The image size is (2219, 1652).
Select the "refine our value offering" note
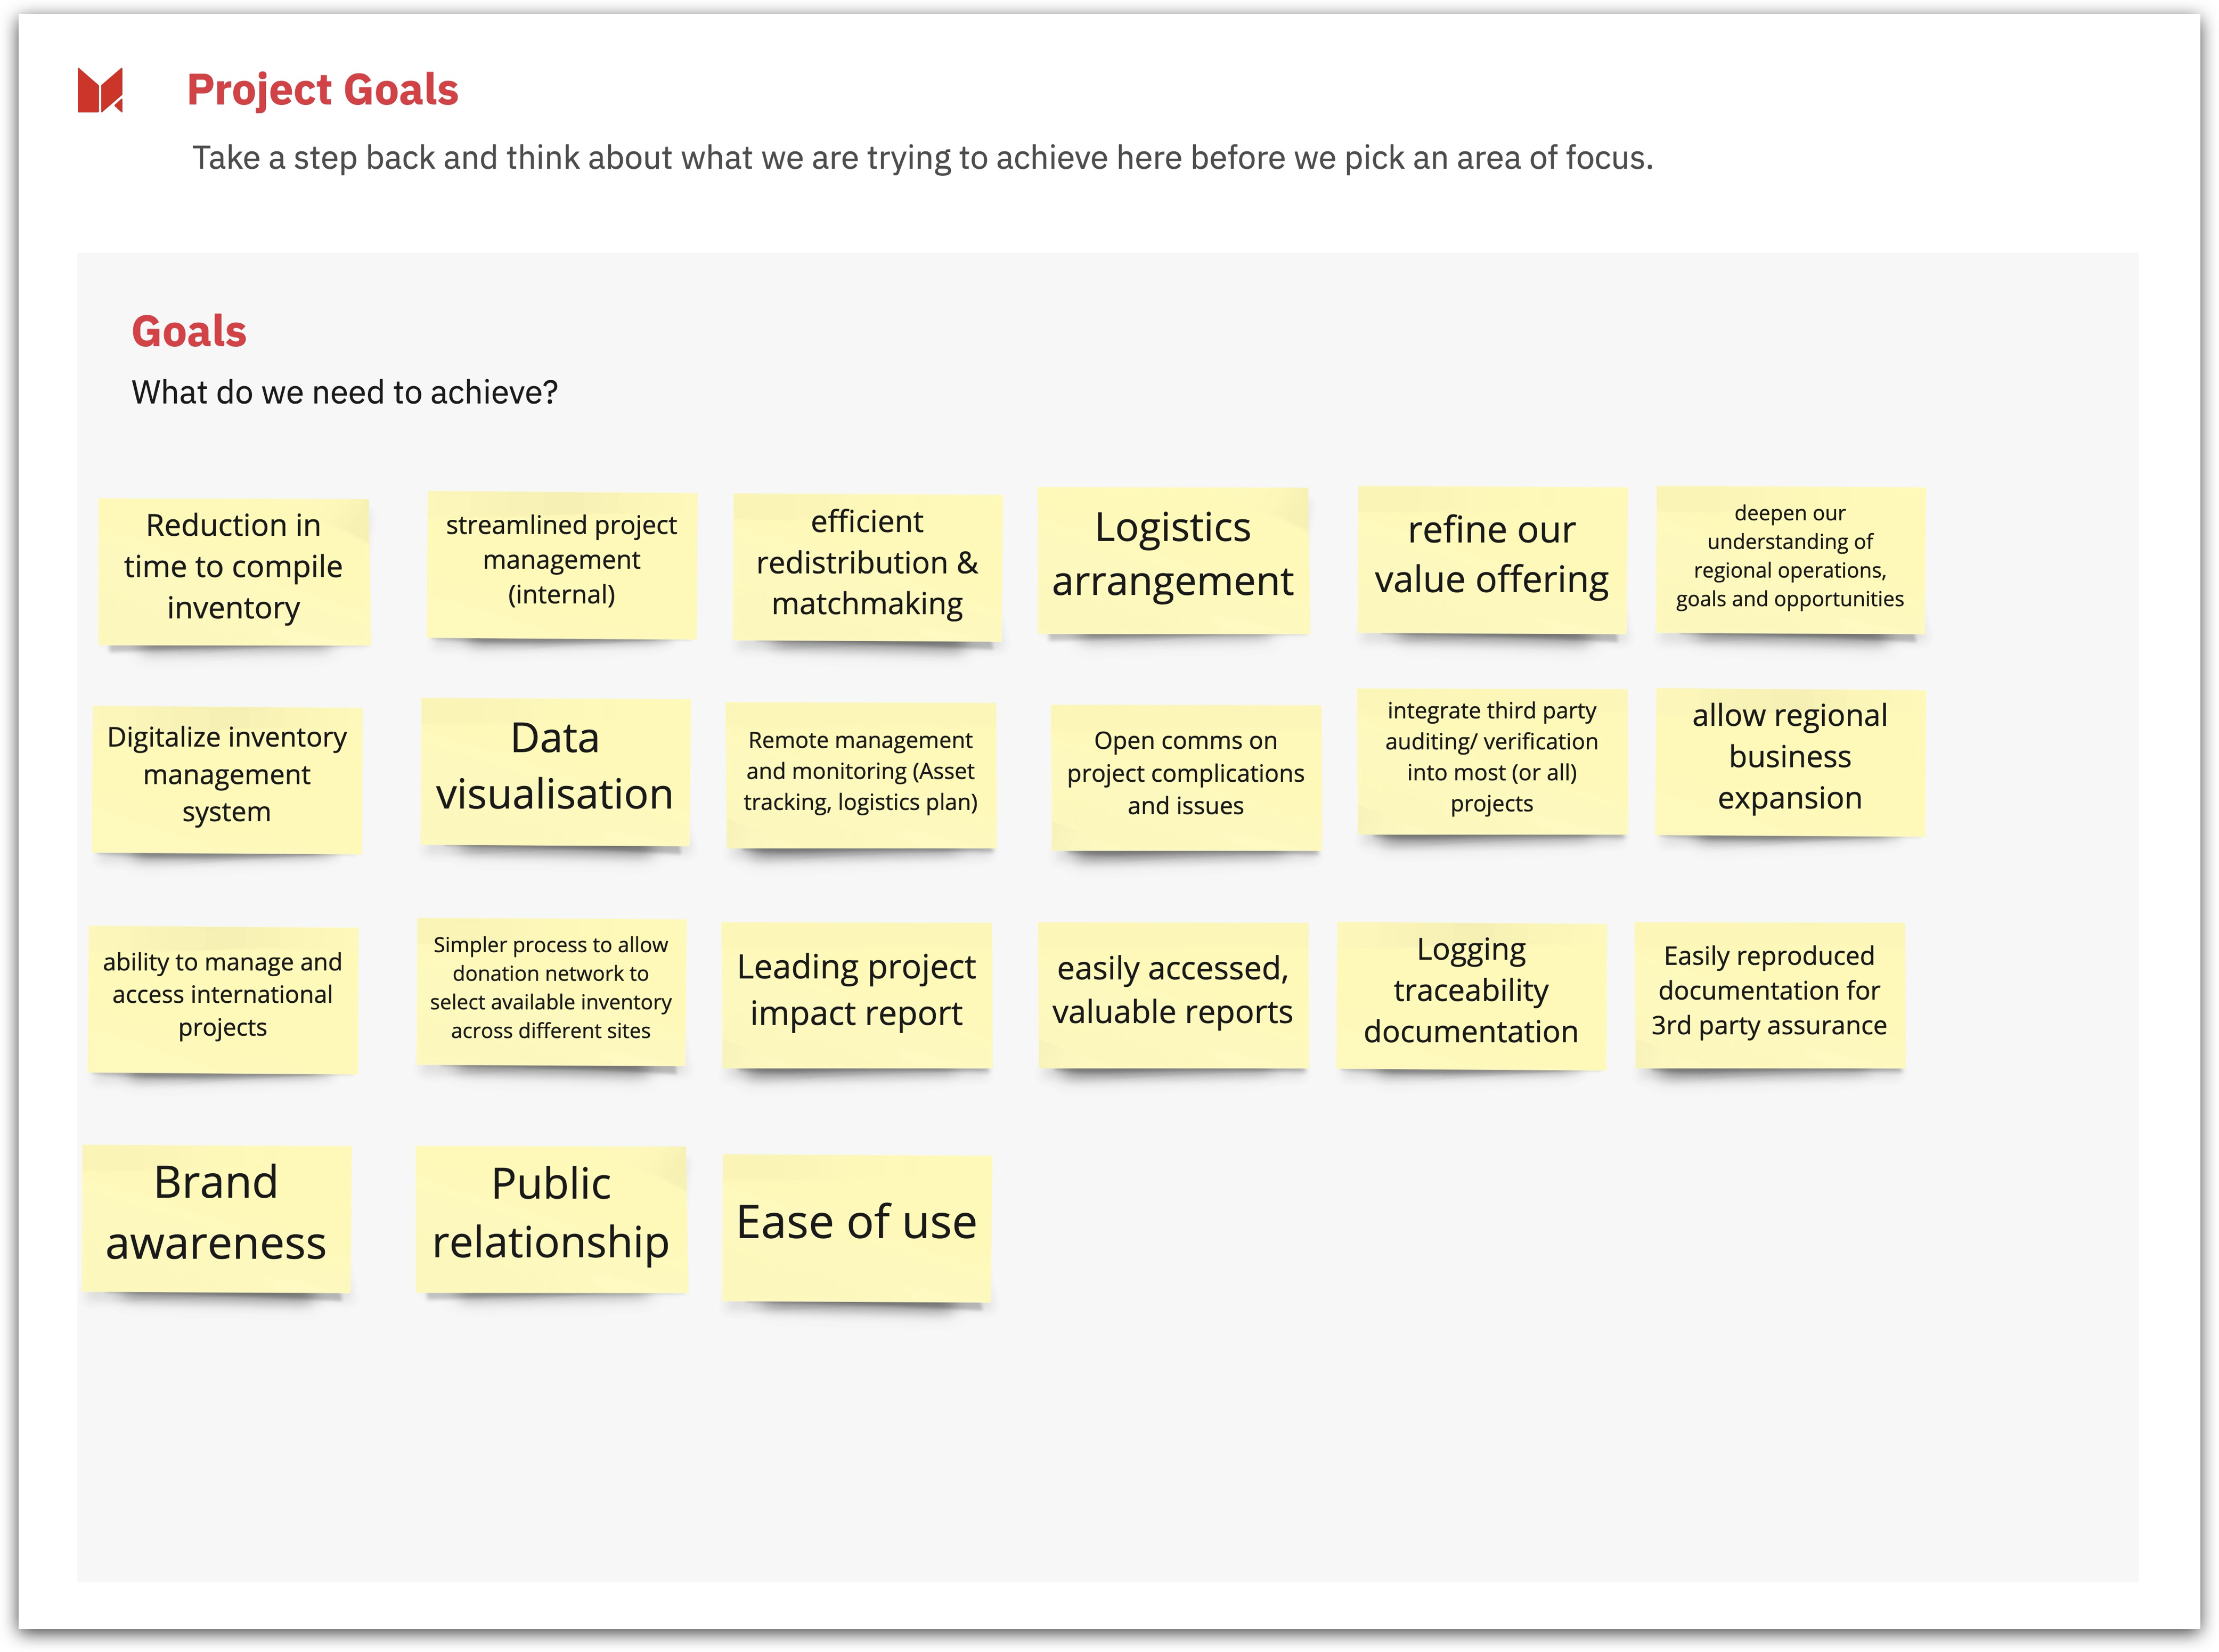(1491, 559)
